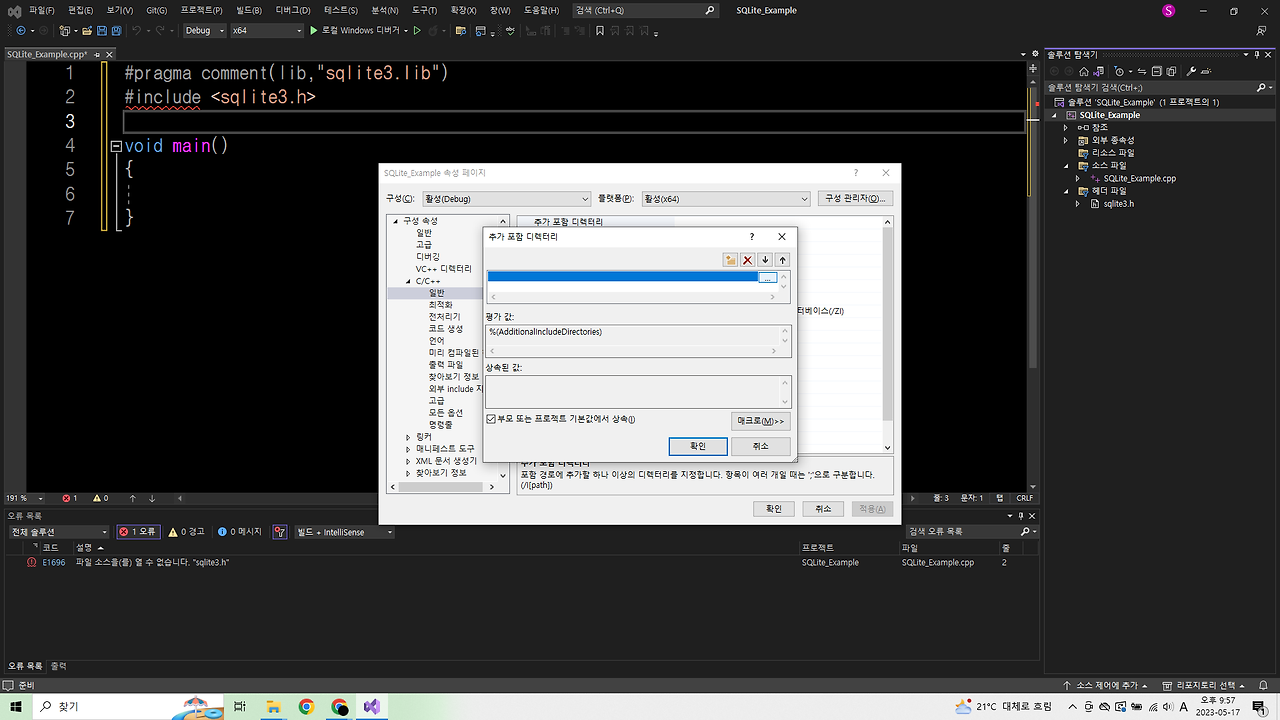This screenshot has width=1280, height=720.
Task: Collapse the C/C++ node in the property tree
Action: (408, 281)
